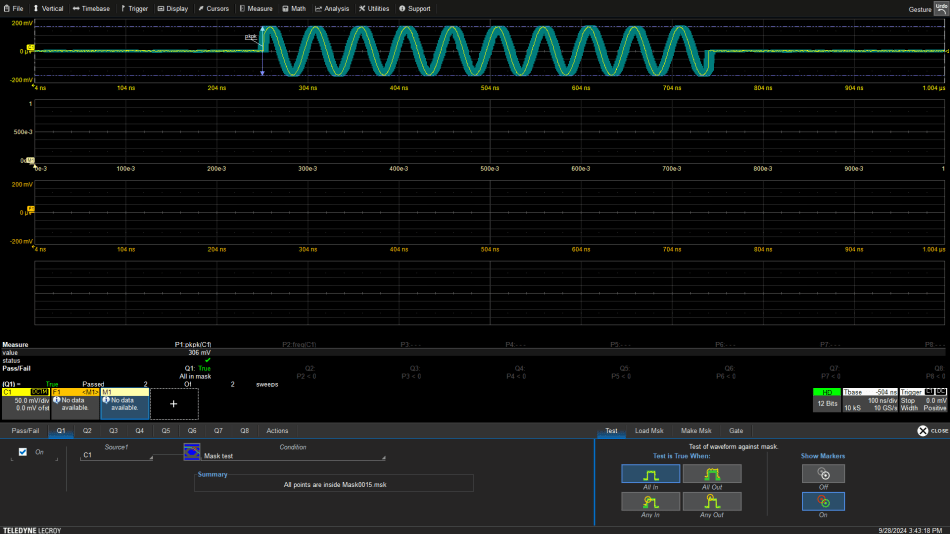Select the Any Out test condition icon
Screen dimensions: 950x534
pos(712,502)
